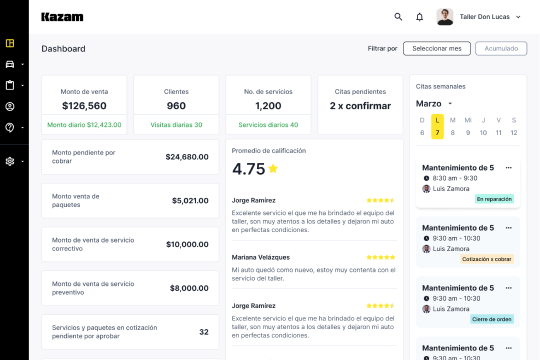Open the Marzo month dropdown
The width and height of the screenshot is (540, 360).
pos(450,104)
